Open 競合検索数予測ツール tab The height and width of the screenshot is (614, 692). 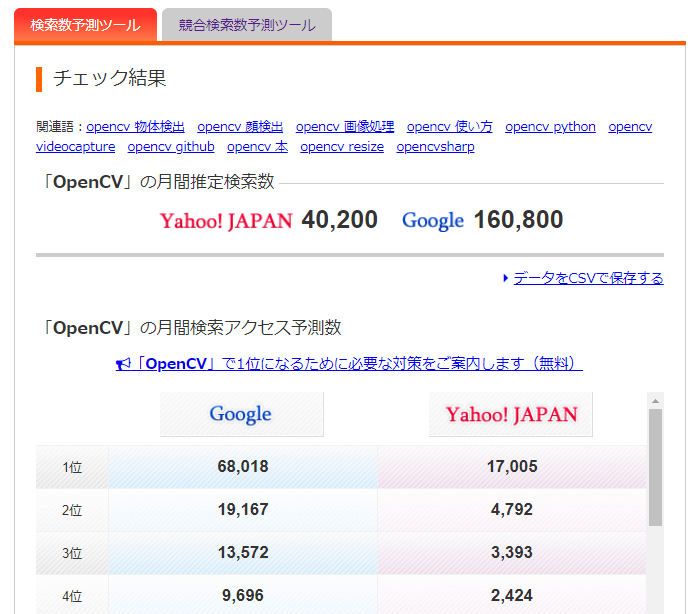(247, 25)
